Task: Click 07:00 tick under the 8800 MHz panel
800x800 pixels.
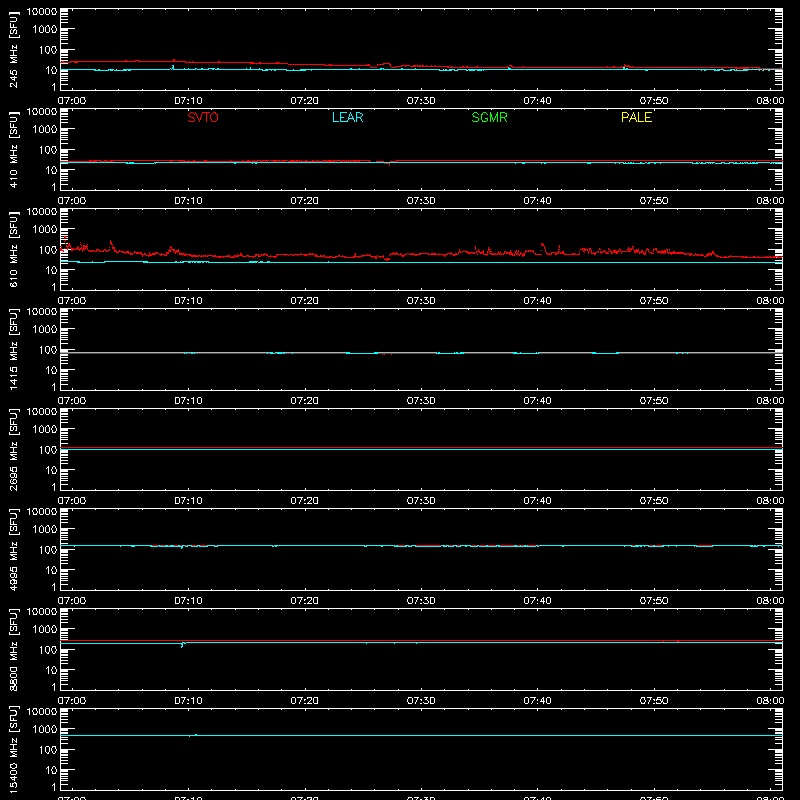Action: tap(72, 701)
